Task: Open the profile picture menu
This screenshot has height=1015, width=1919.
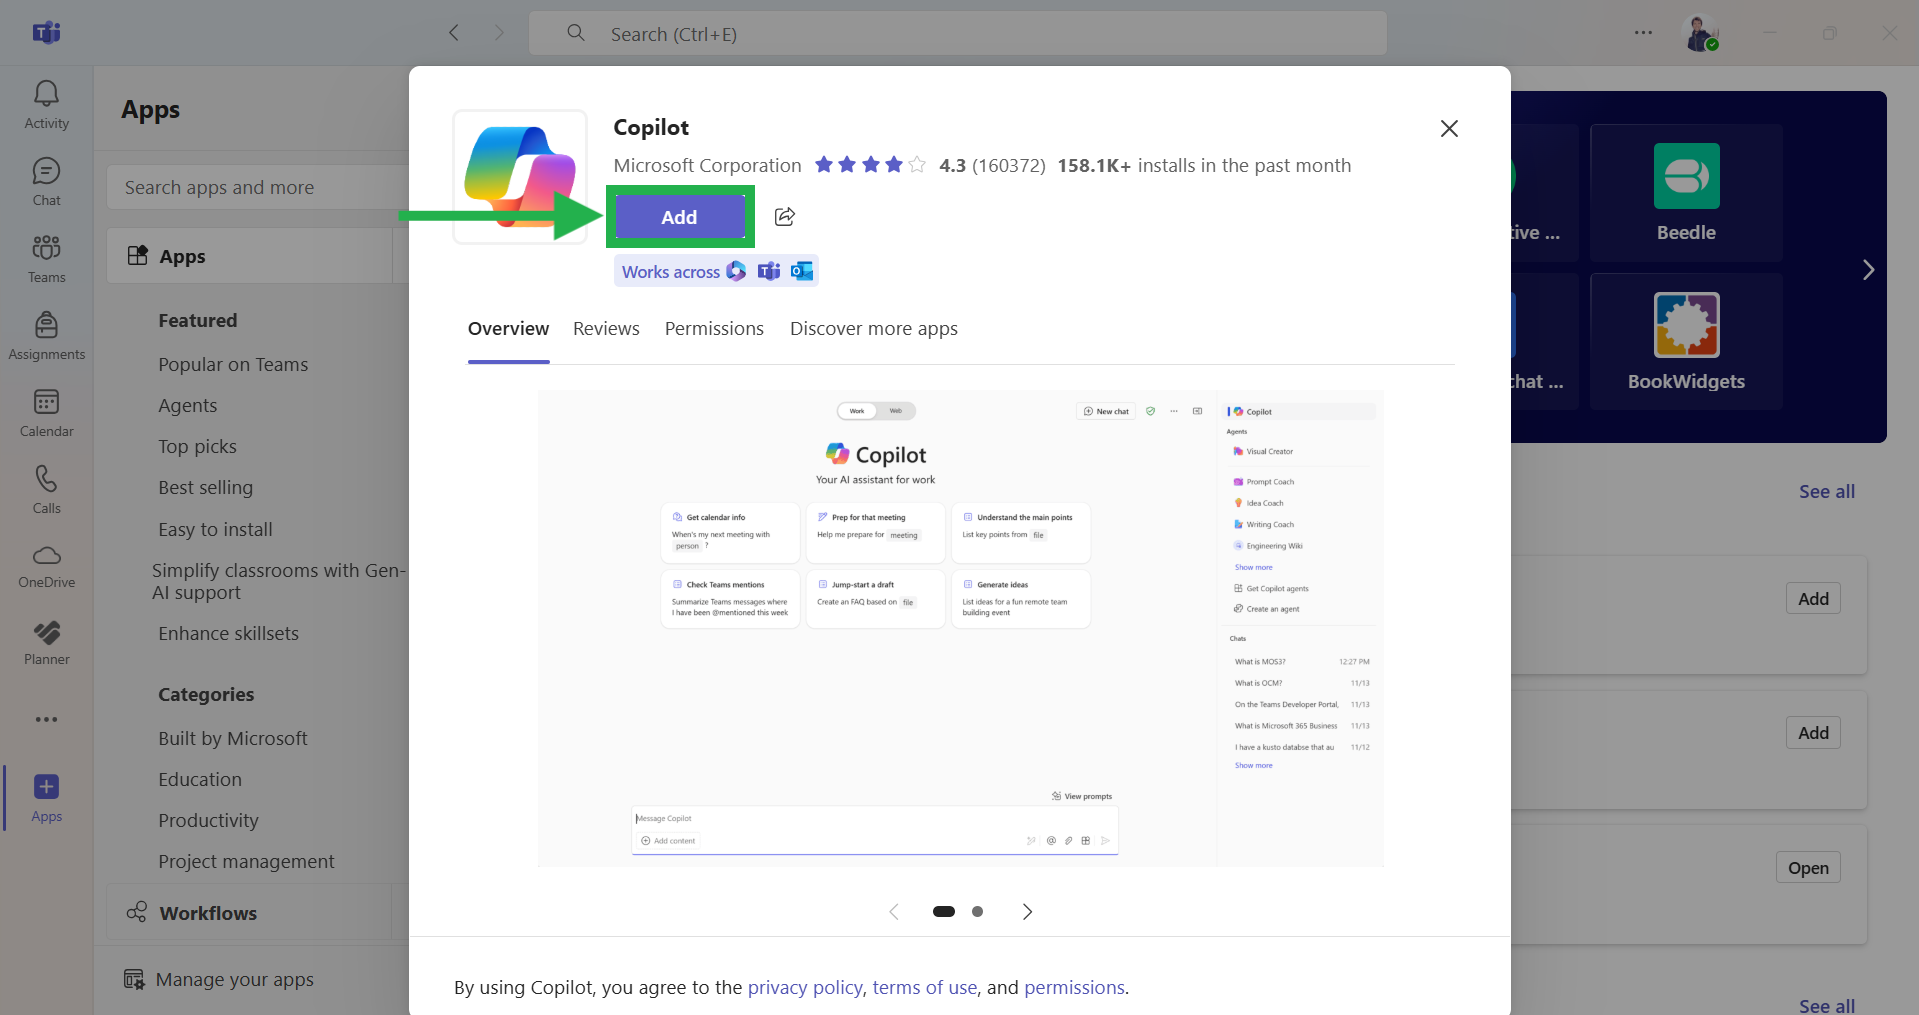Action: [x=1701, y=33]
